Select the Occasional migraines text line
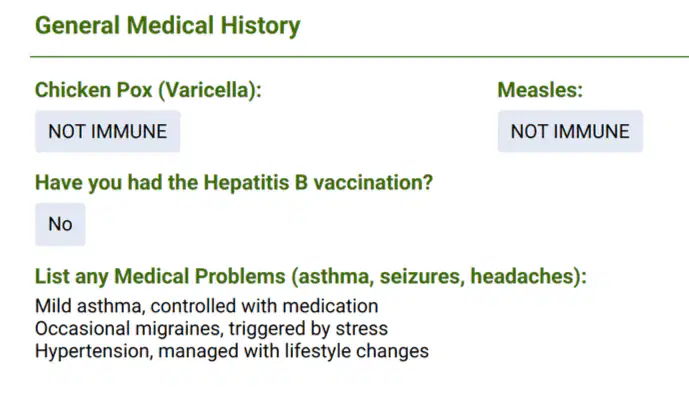 pyautogui.click(x=211, y=329)
